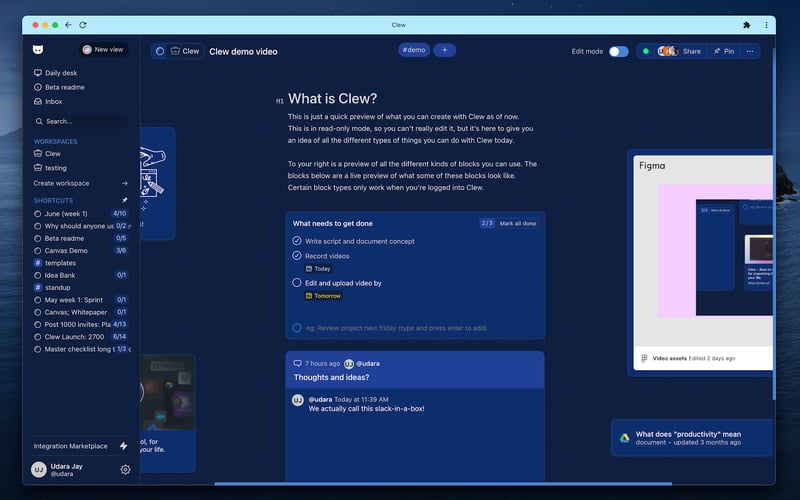Open the testing workspace
Image resolution: width=800 pixels, height=500 pixels.
pyautogui.click(x=50, y=168)
